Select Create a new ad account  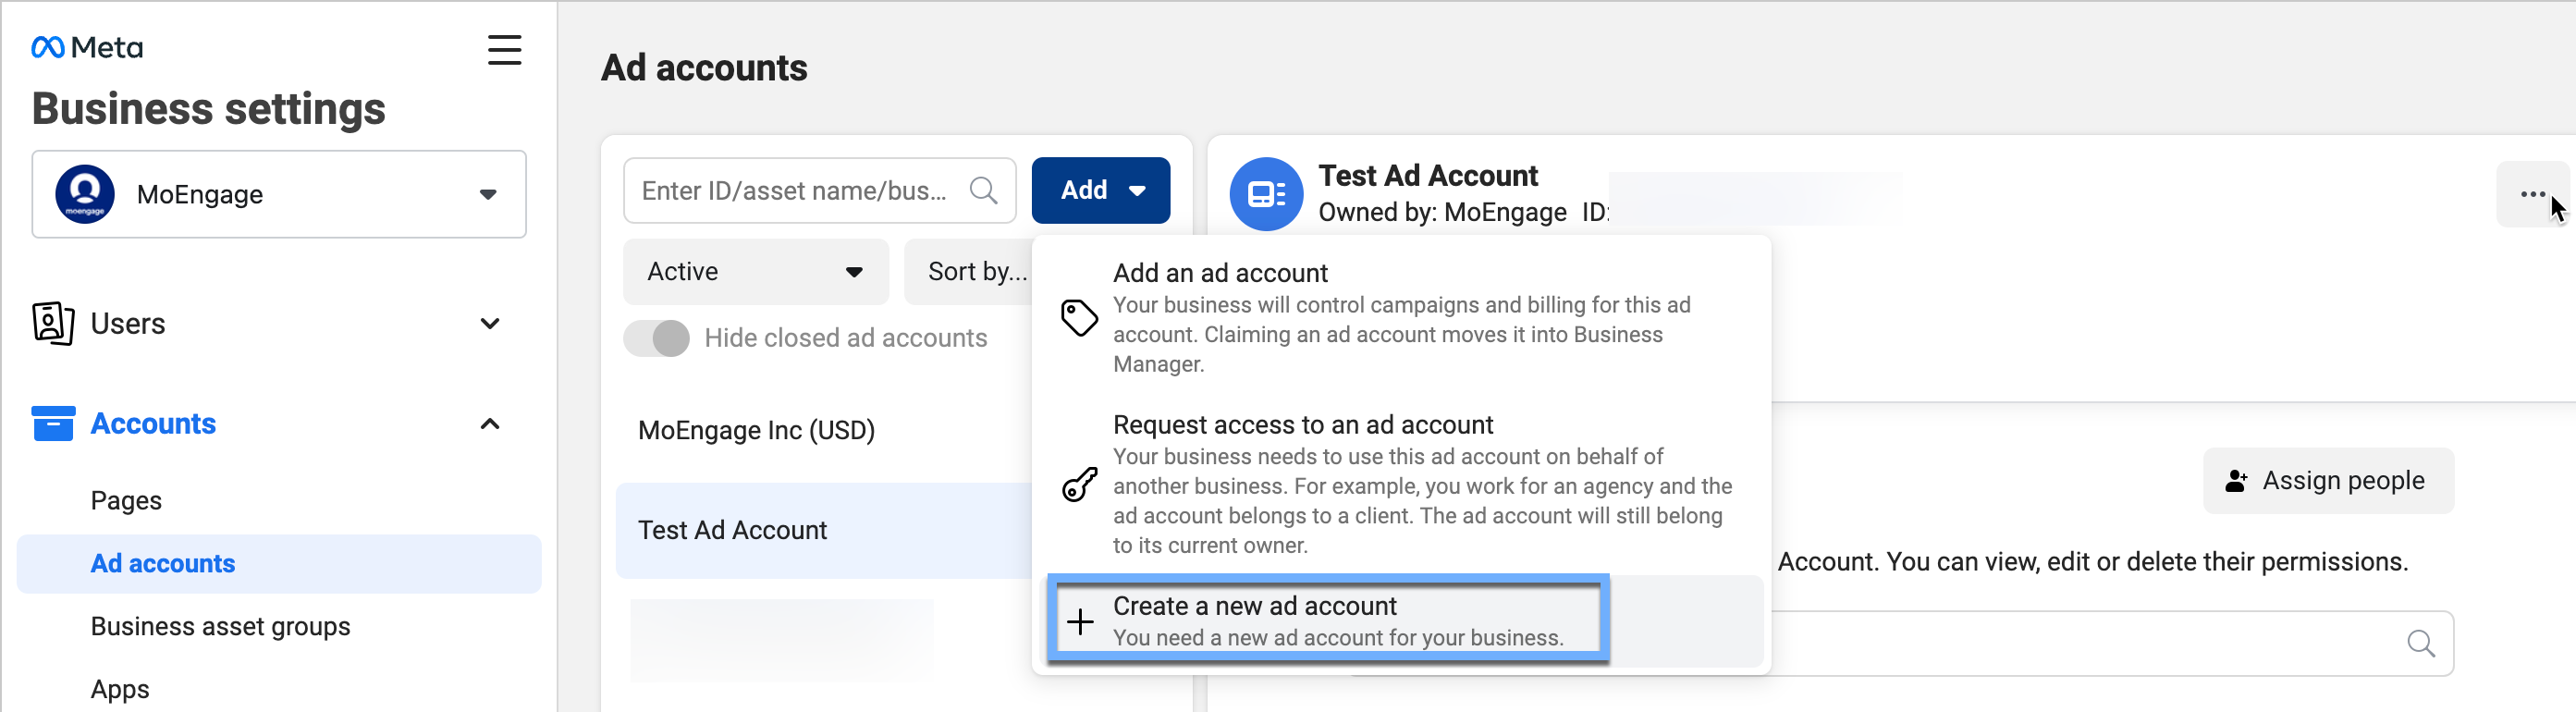[x=1328, y=620]
